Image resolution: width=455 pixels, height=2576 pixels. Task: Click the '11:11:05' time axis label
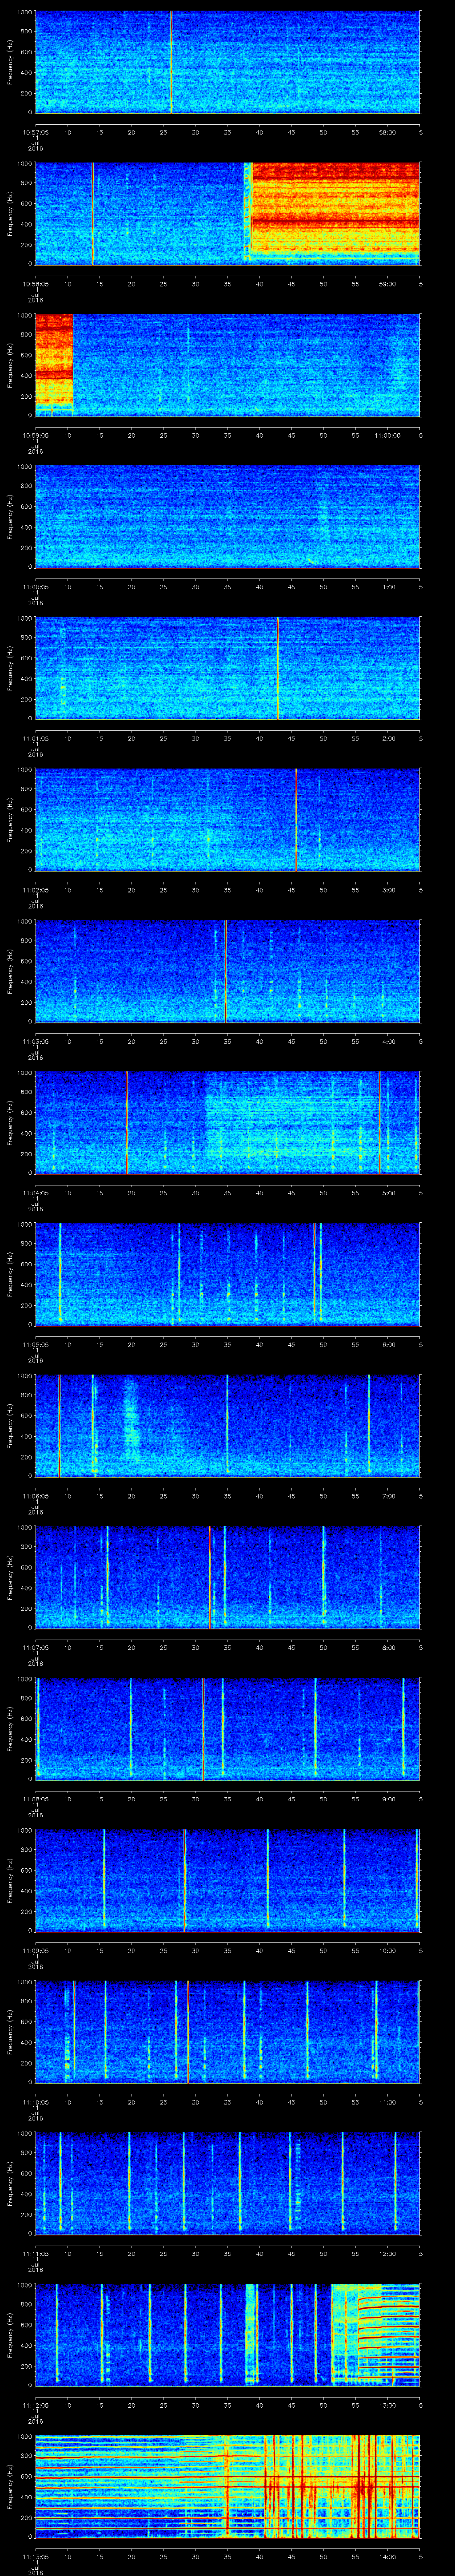pyautogui.click(x=36, y=2252)
